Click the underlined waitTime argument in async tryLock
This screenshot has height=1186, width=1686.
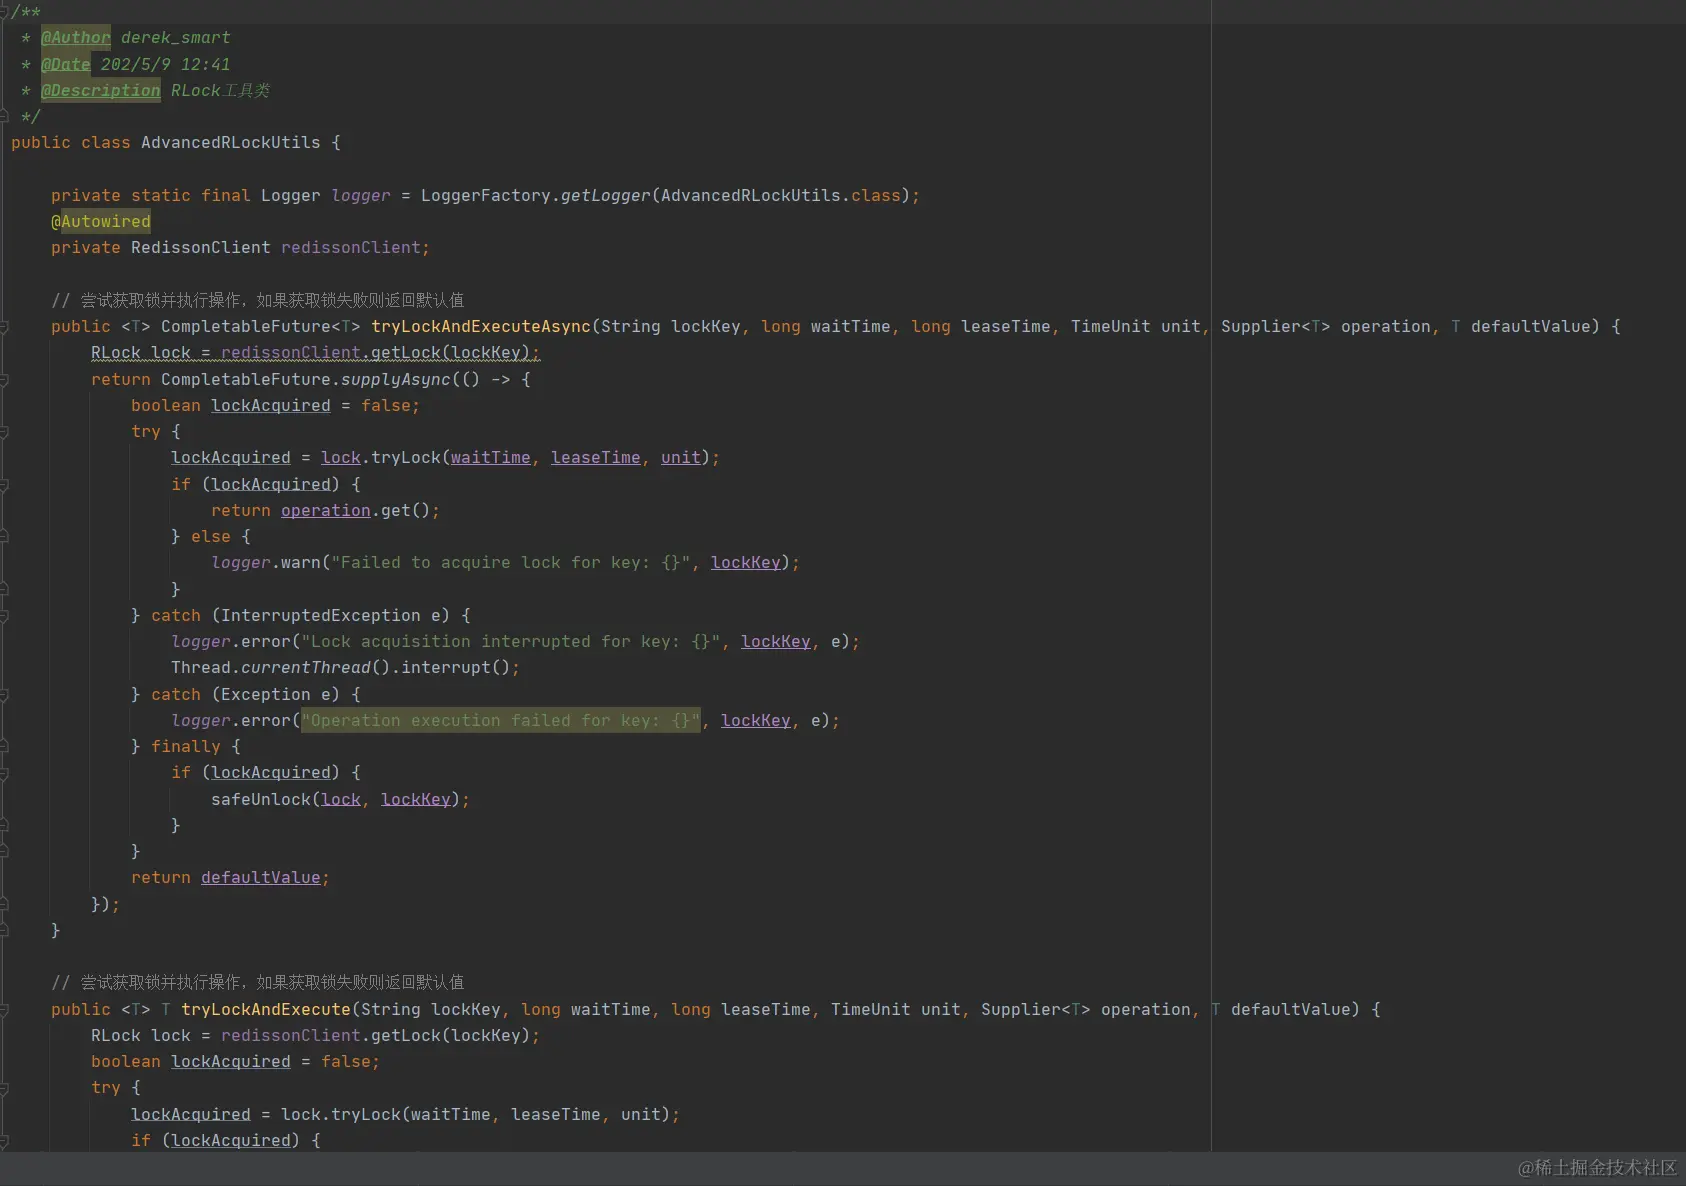tap(491, 458)
